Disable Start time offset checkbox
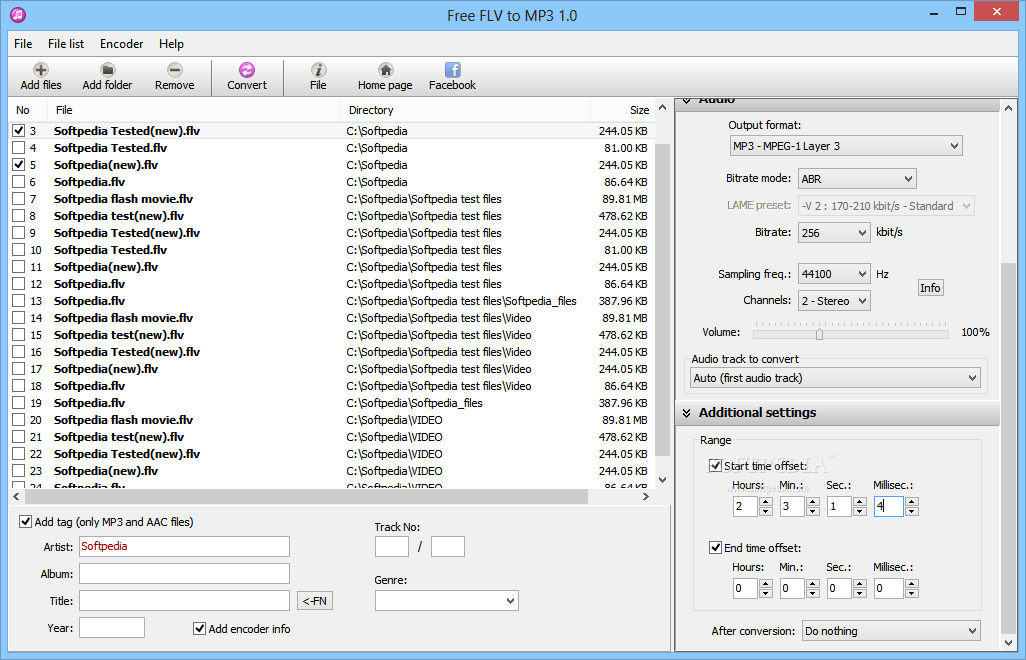The height and width of the screenshot is (660, 1026). (715, 466)
